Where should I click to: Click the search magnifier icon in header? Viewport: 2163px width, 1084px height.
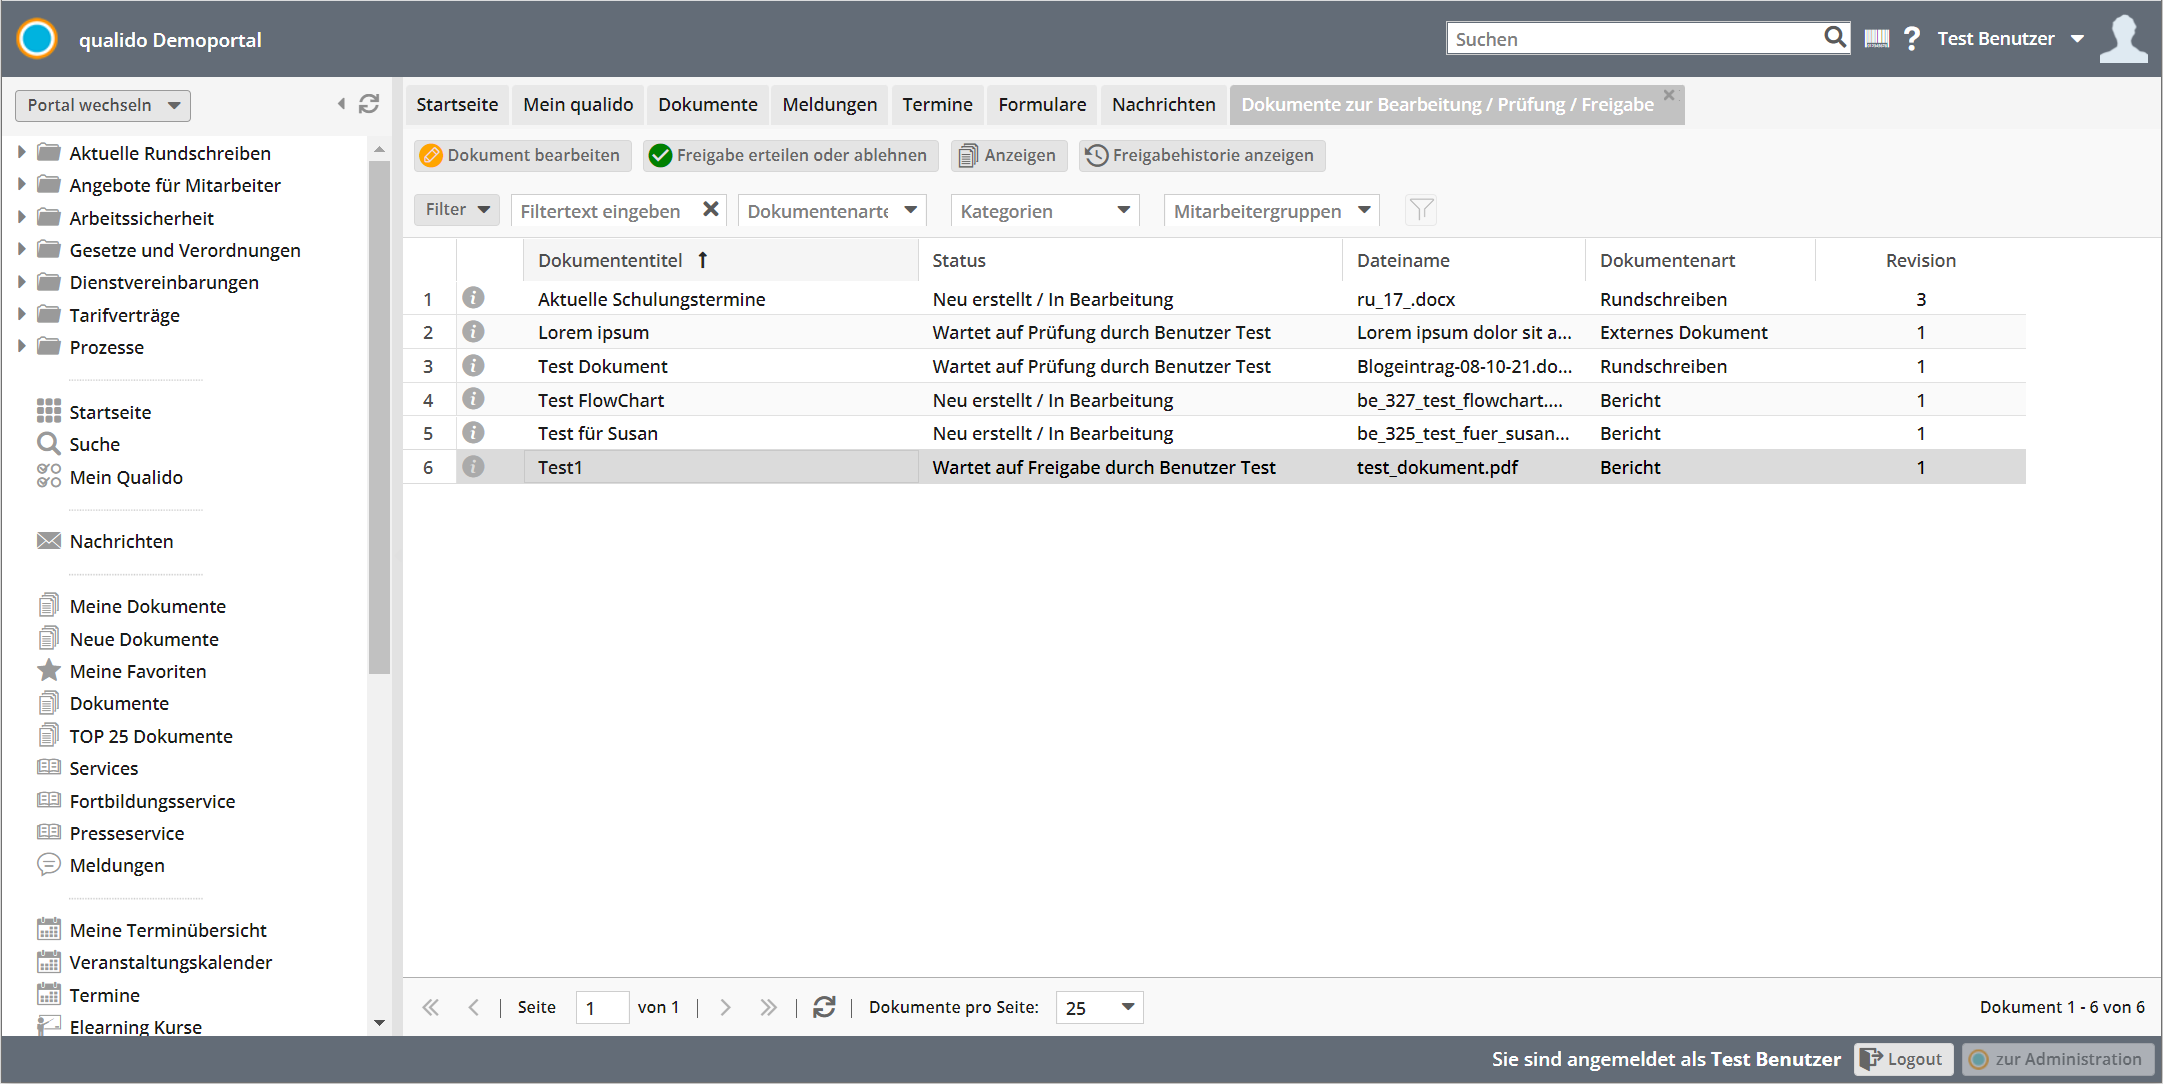click(1834, 38)
